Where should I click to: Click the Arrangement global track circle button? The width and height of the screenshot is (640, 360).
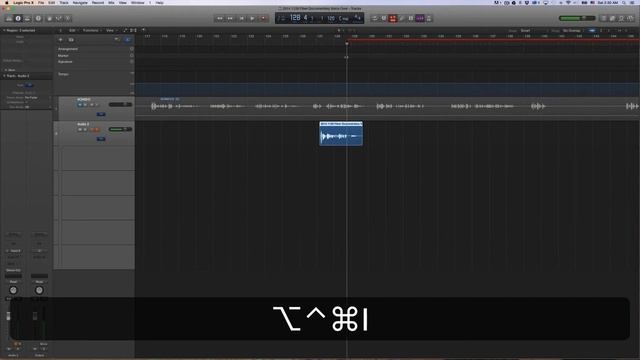click(132, 49)
